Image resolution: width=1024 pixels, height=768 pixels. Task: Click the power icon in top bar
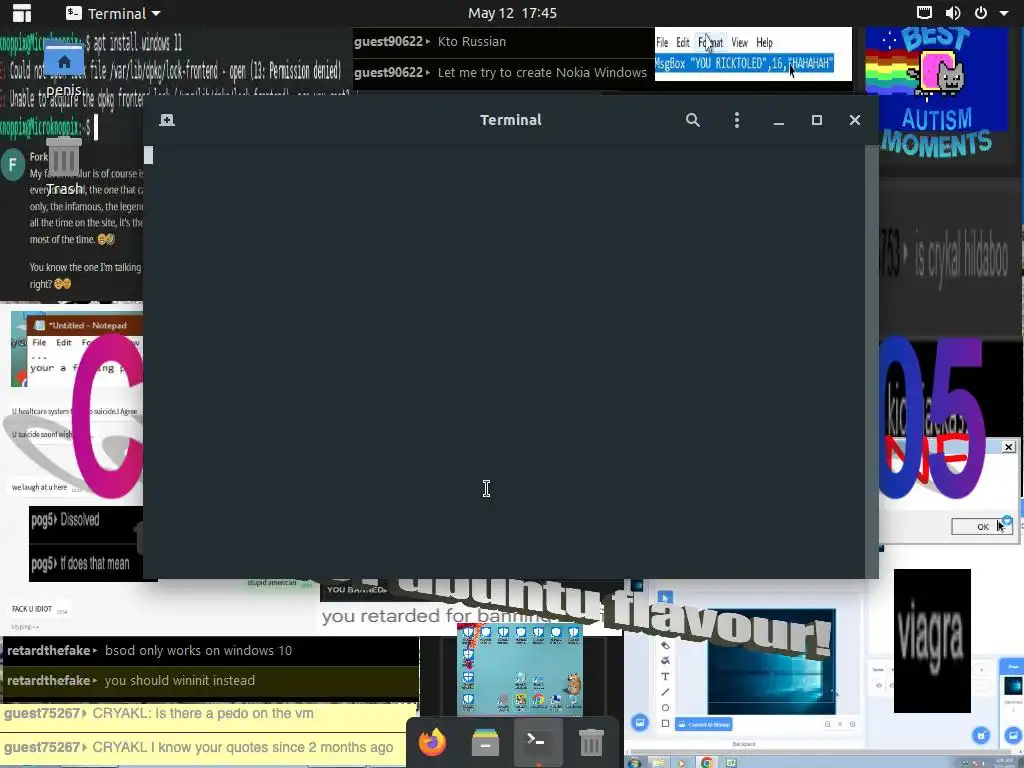[x=981, y=12]
